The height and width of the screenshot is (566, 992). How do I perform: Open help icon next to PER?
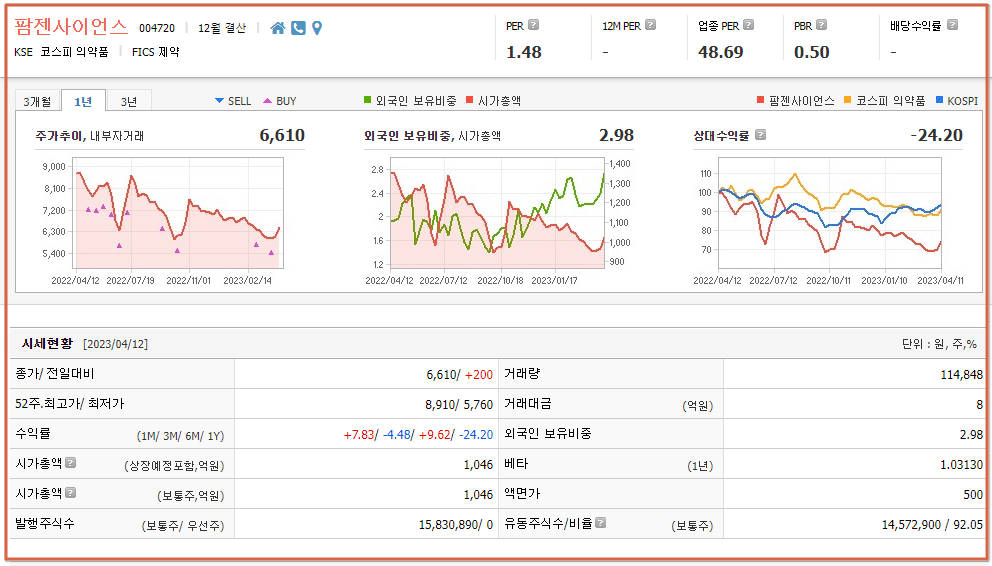[x=533, y=25]
